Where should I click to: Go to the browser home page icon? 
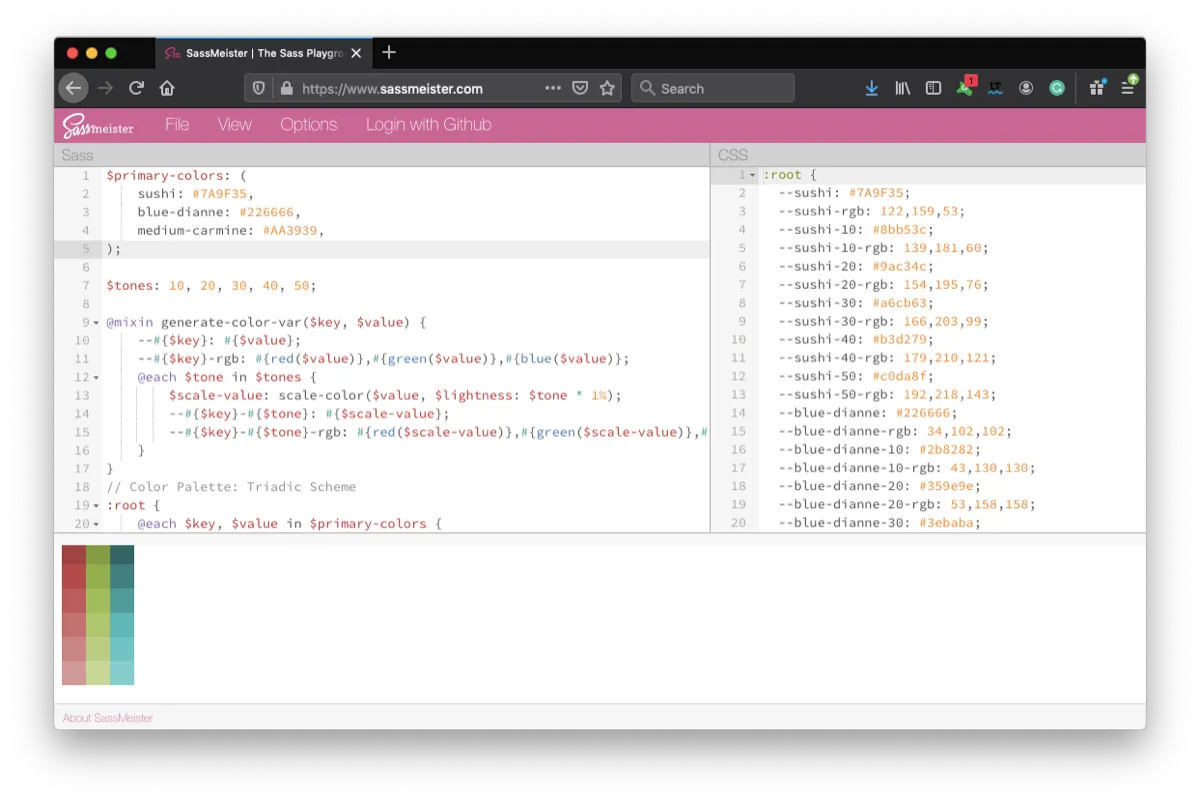point(167,88)
